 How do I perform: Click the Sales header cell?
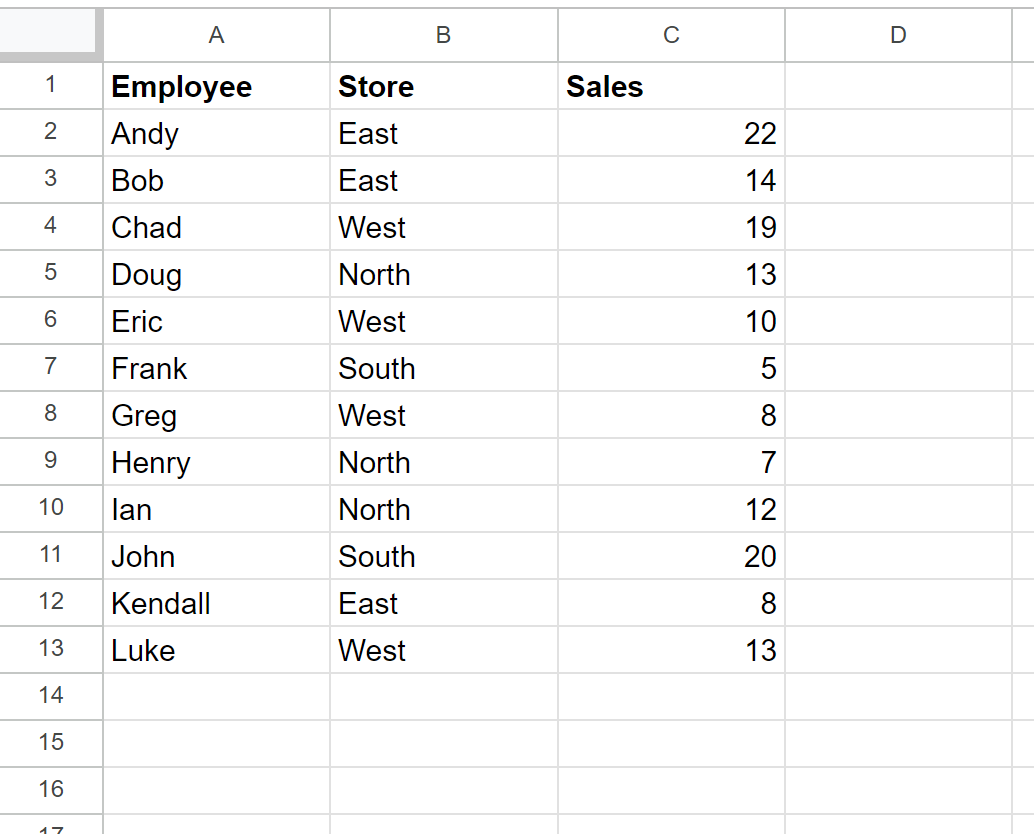[671, 87]
